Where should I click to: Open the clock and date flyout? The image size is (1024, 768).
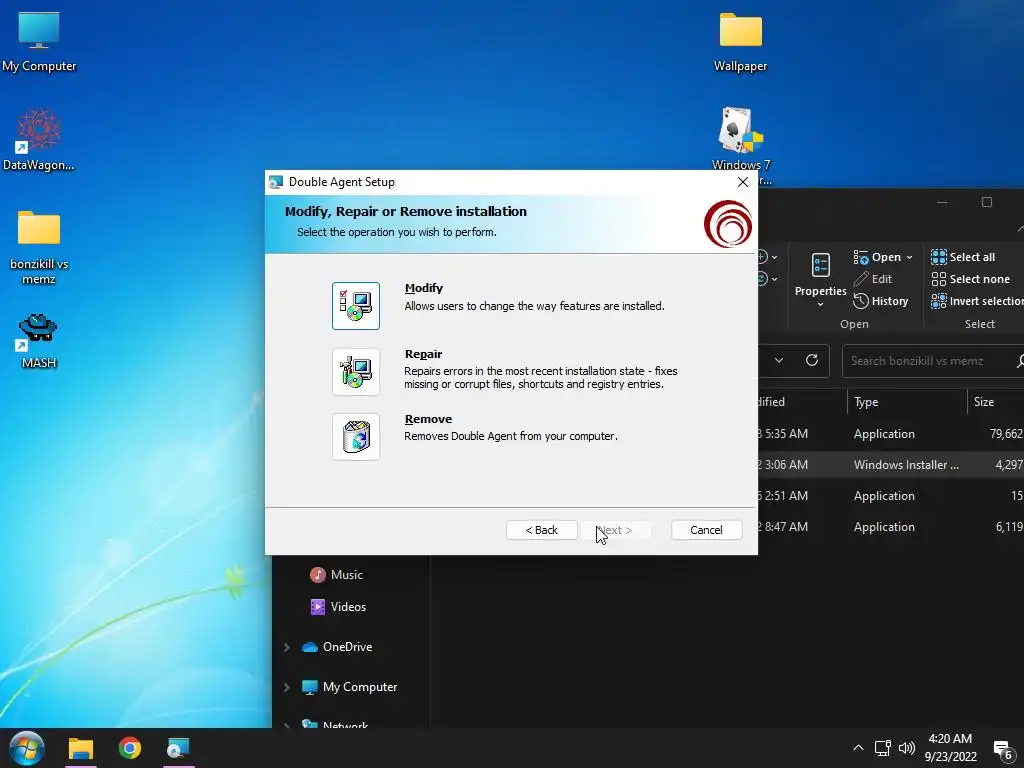coord(951,748)
